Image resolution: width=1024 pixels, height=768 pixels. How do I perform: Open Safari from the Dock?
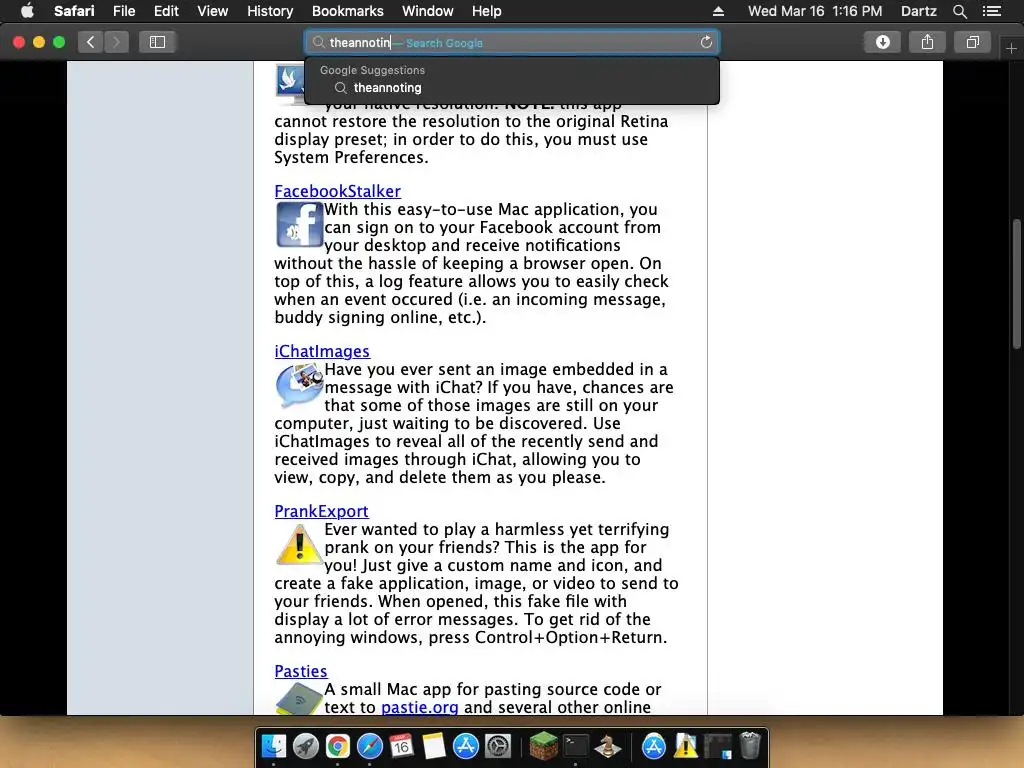[x=370, y=746]
